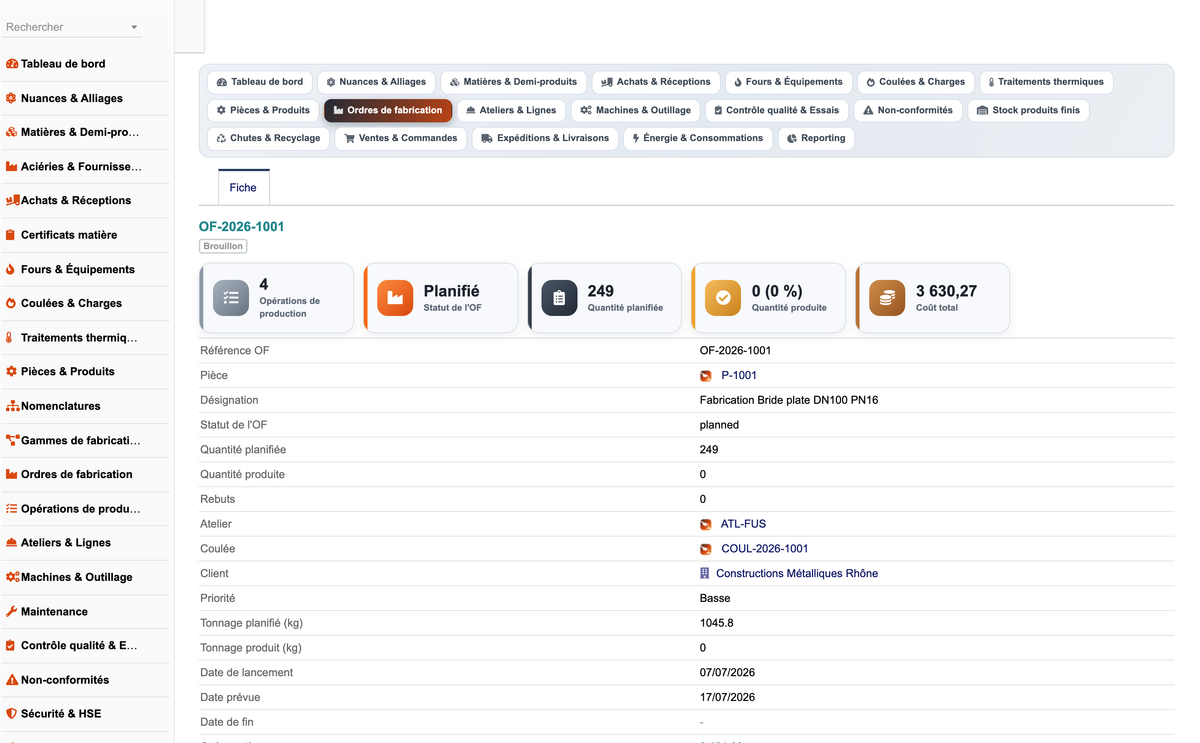This screenshot has width=1200, height=743.
Task: Select Nuances & Alliages top menu item
Action: pos(376,82)
